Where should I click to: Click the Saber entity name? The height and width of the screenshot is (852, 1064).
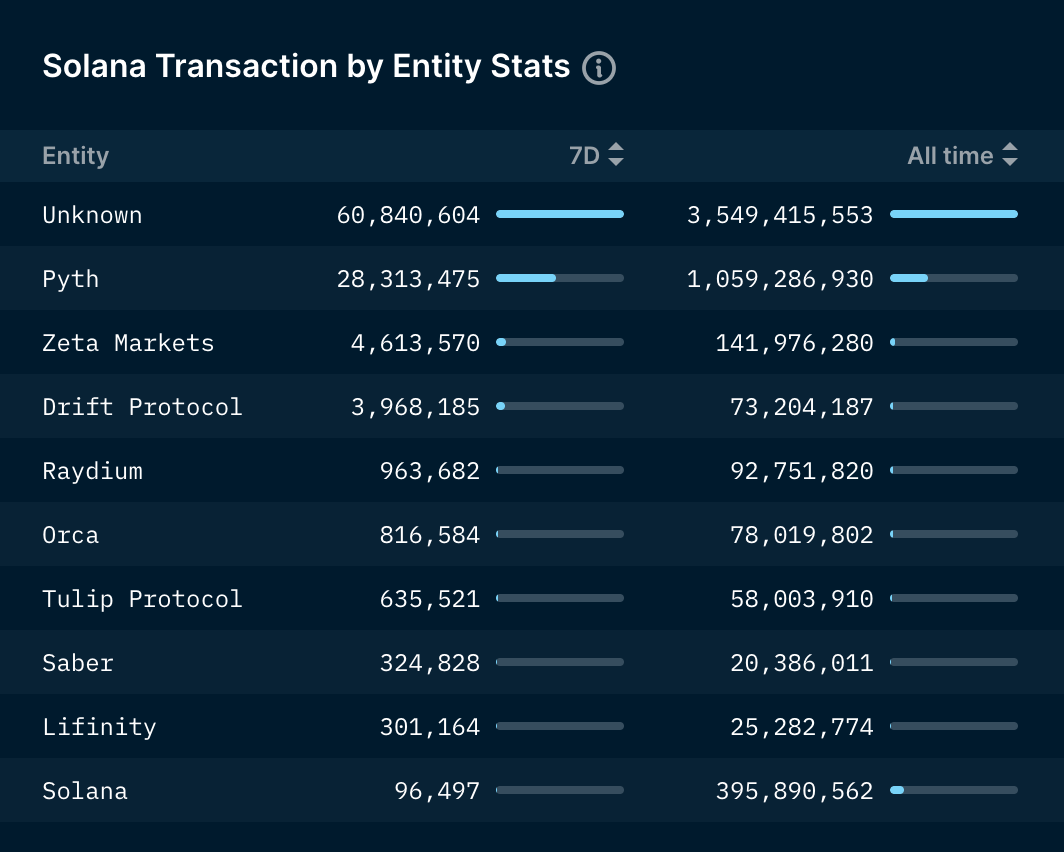(x=78, y=663)
